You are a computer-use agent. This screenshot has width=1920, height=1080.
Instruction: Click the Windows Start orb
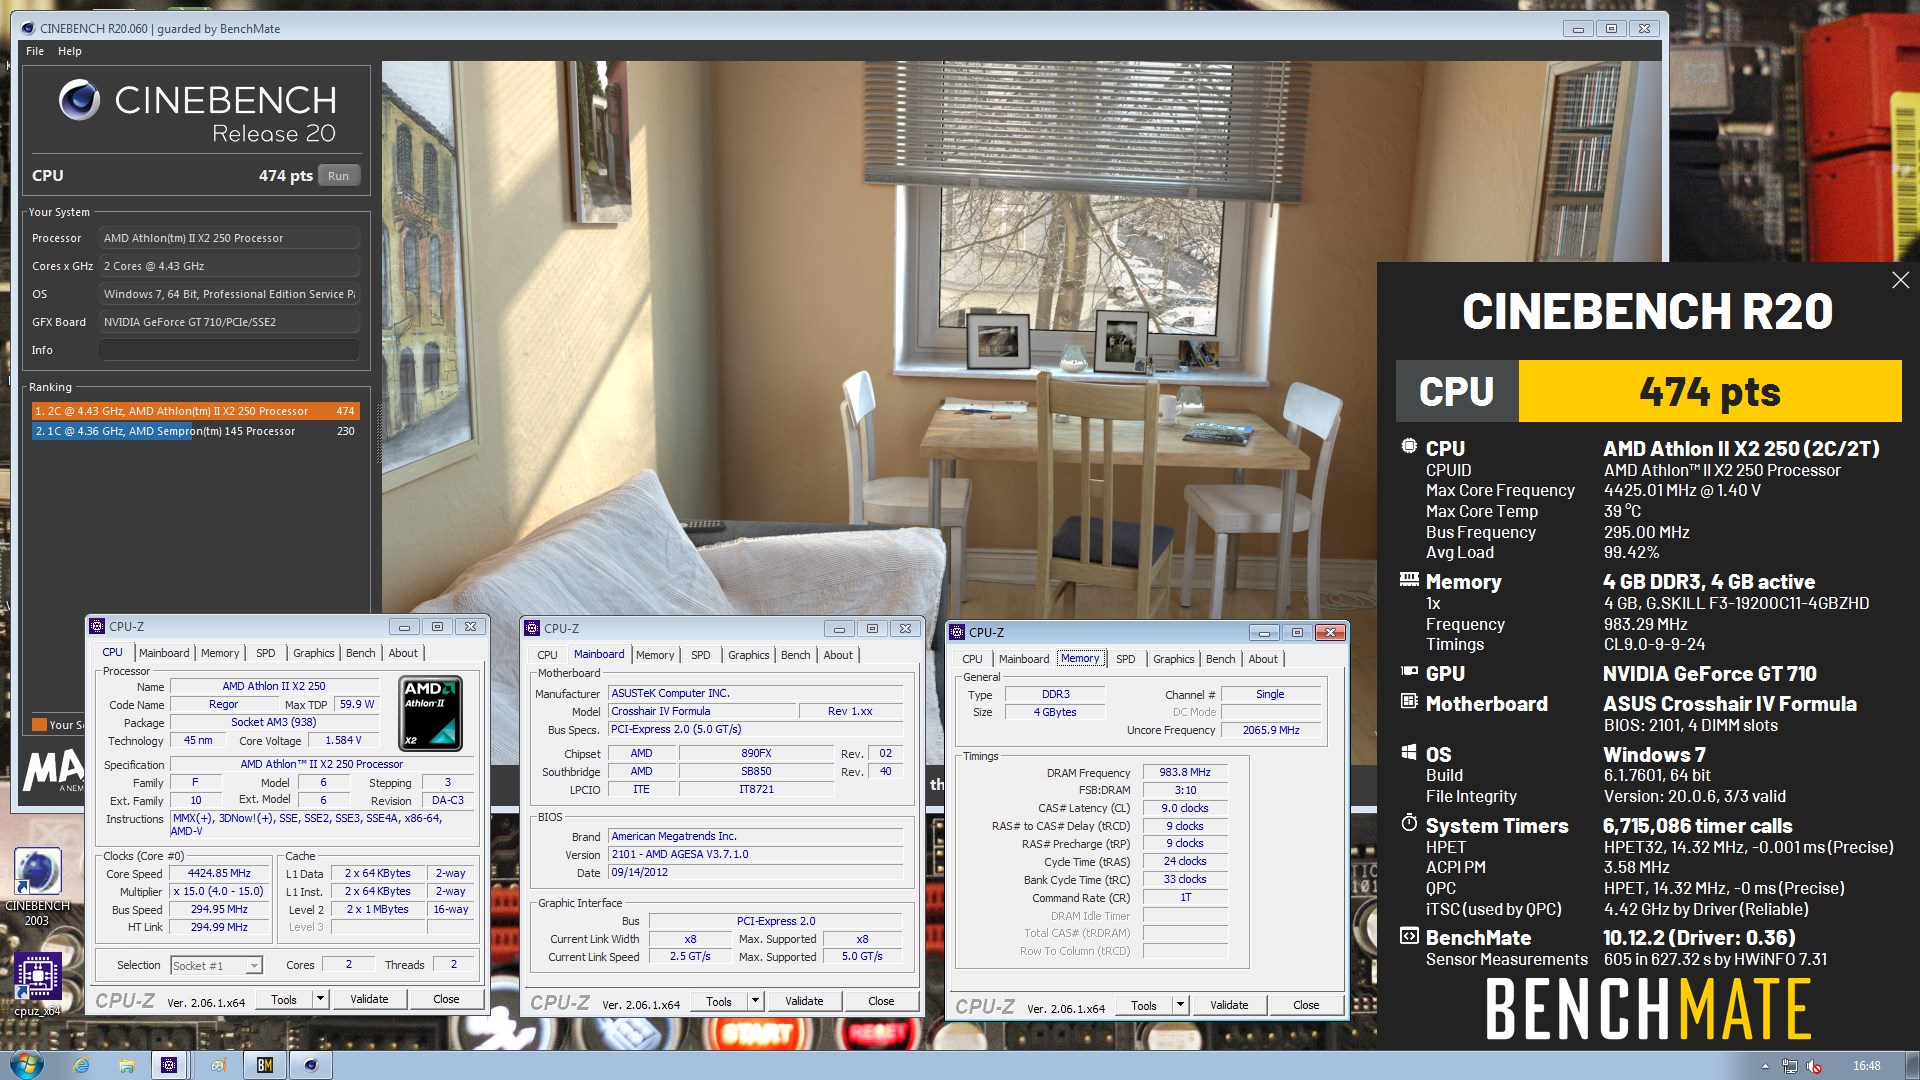click(26, 1065)
